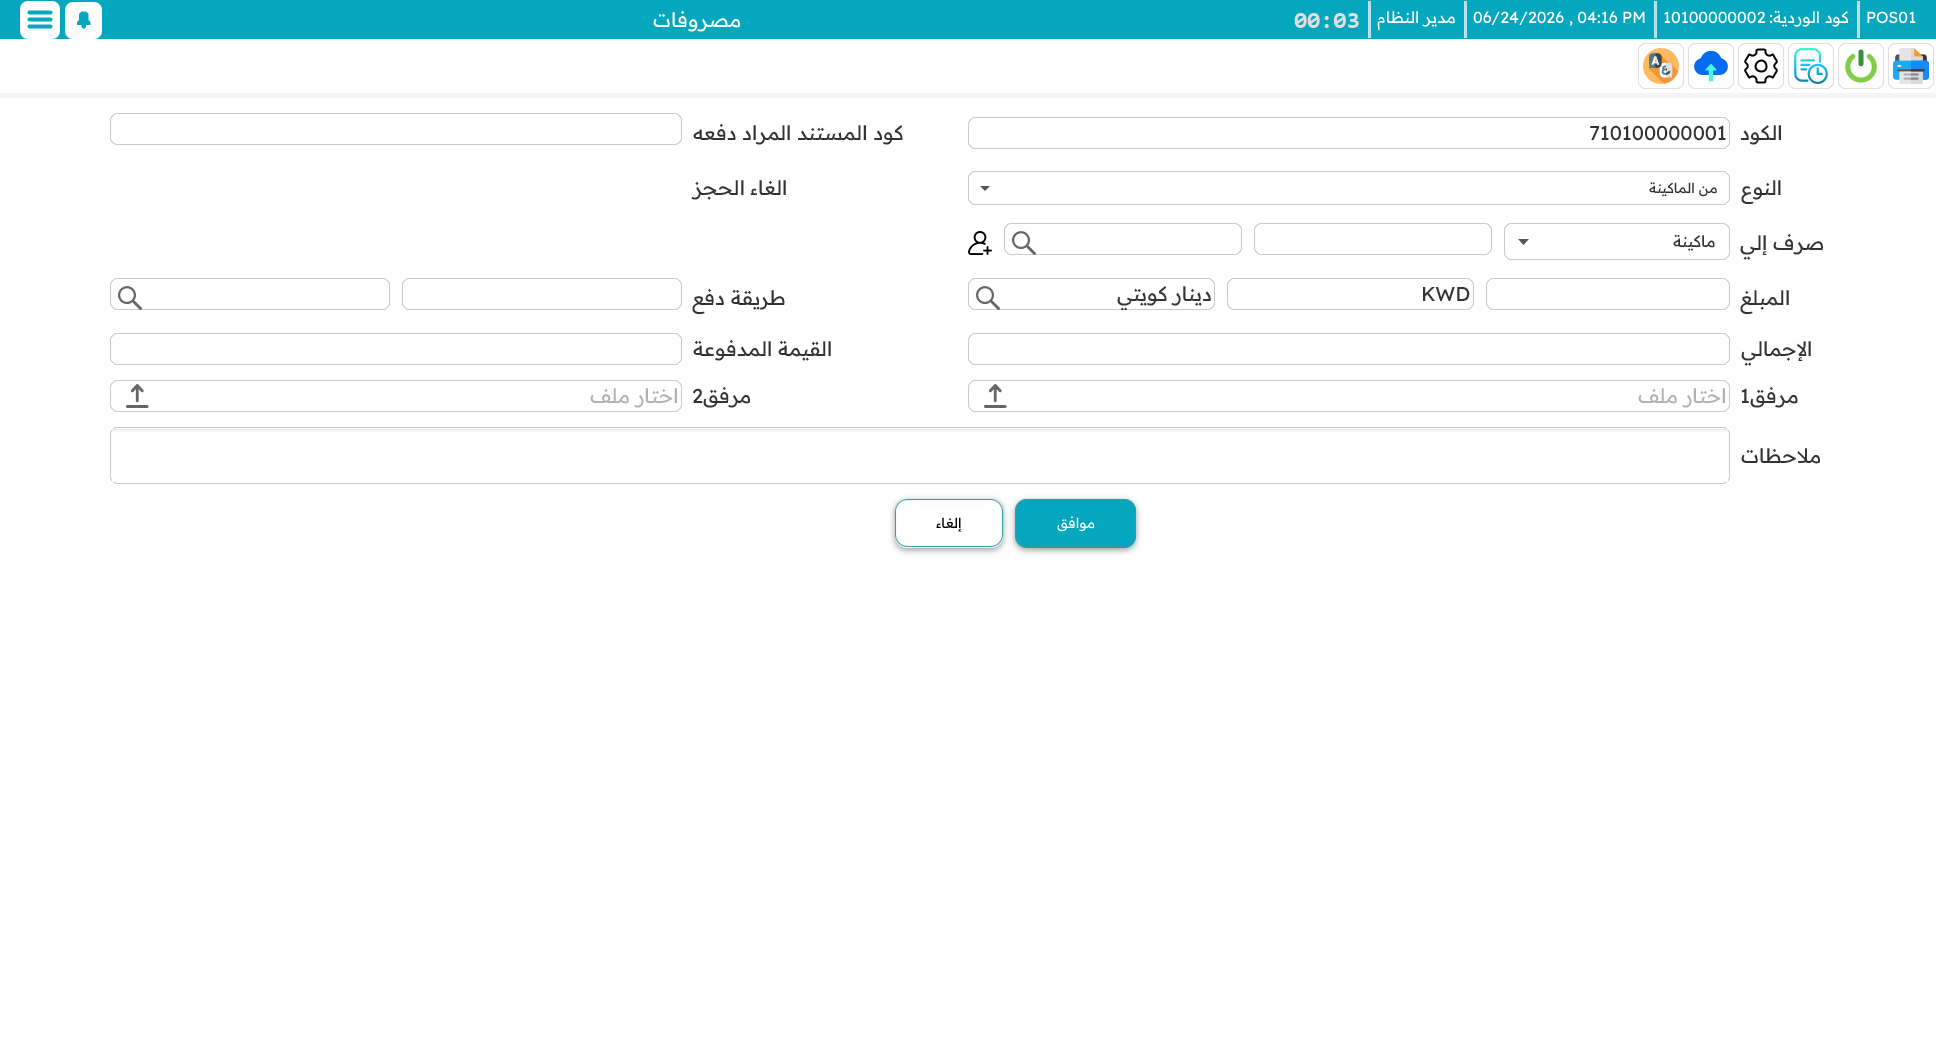
Task: Click the KWD currency code field
Action: pos(1350,294)
